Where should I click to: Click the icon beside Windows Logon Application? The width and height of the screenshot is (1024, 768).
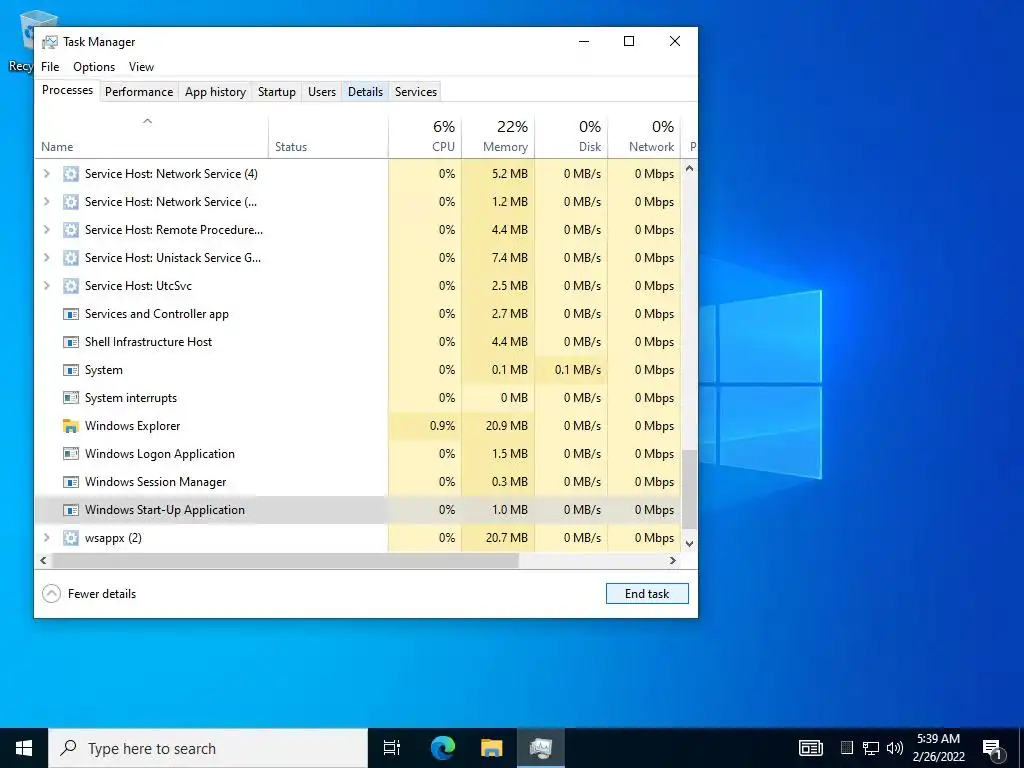pyautogui.click(x=71, y=454)
